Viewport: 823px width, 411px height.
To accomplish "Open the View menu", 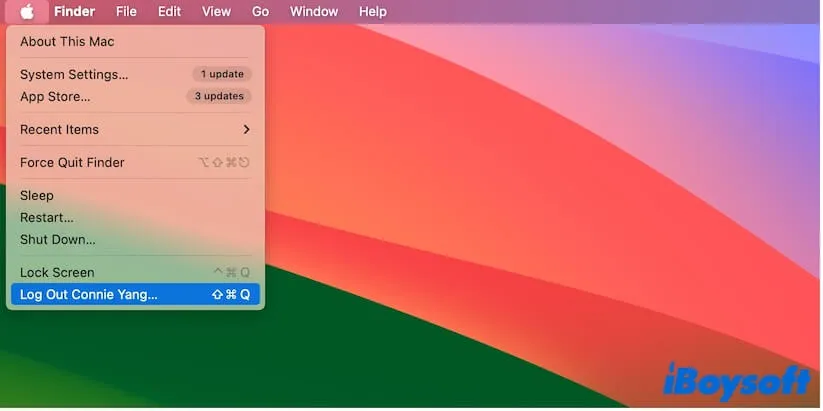I will pos(216,12).
